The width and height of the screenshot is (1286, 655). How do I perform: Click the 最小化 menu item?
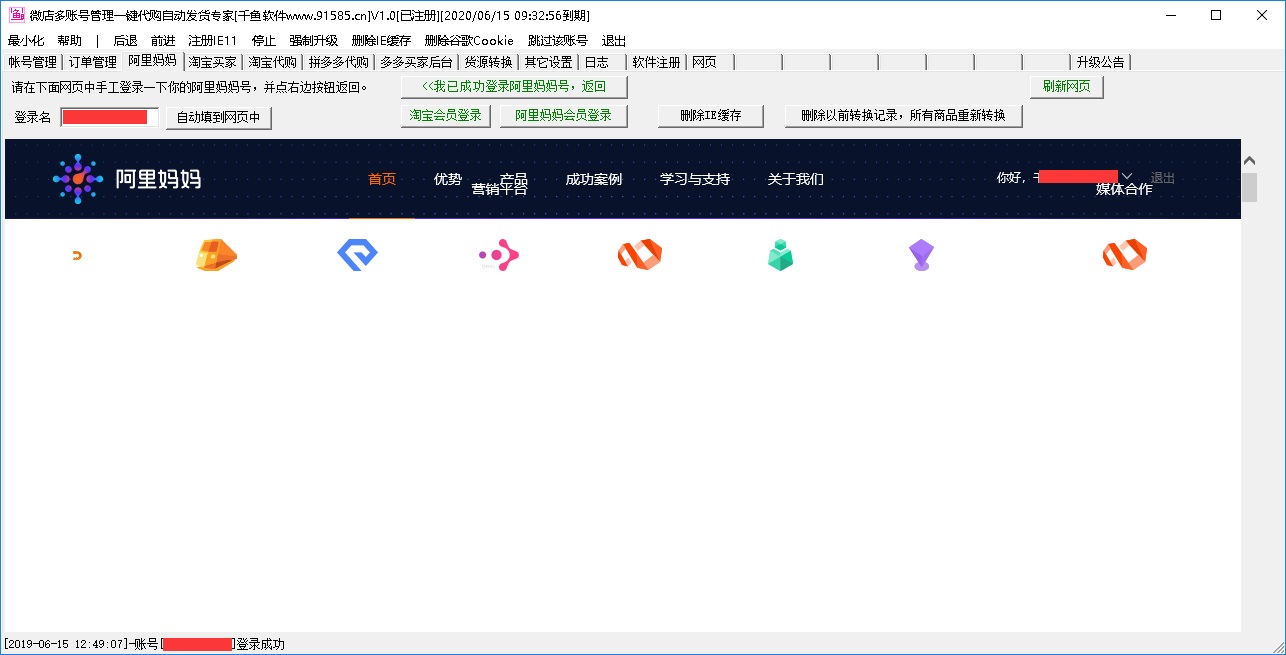[x=26, y=41]
